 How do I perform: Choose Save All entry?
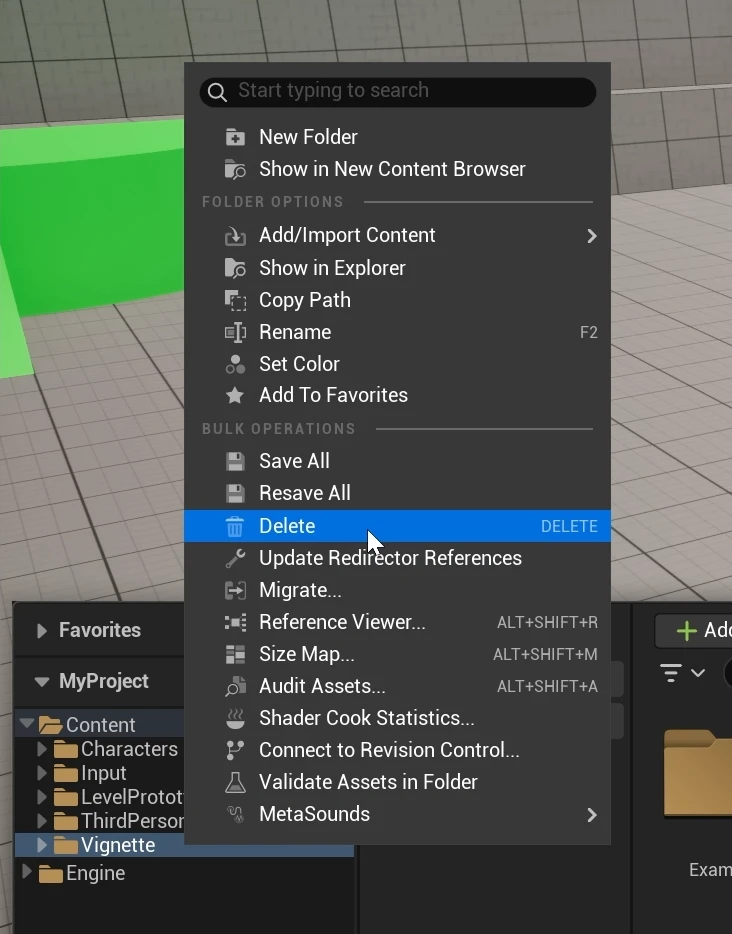397,461
